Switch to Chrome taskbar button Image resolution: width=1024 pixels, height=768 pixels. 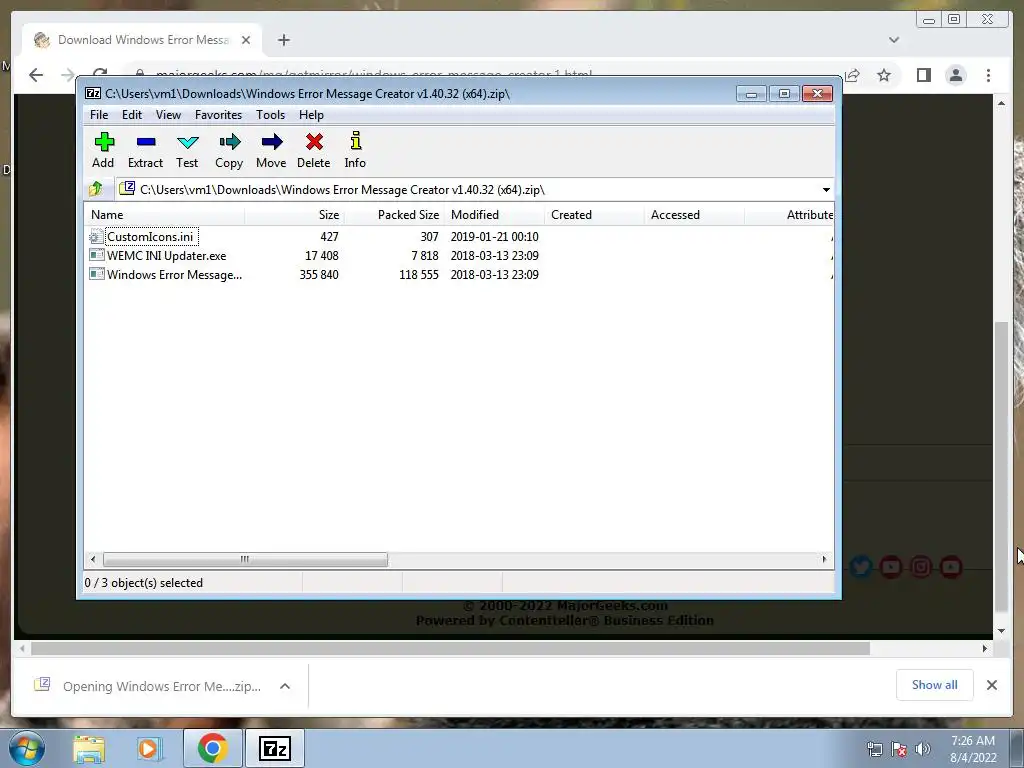tap(212, 748)
